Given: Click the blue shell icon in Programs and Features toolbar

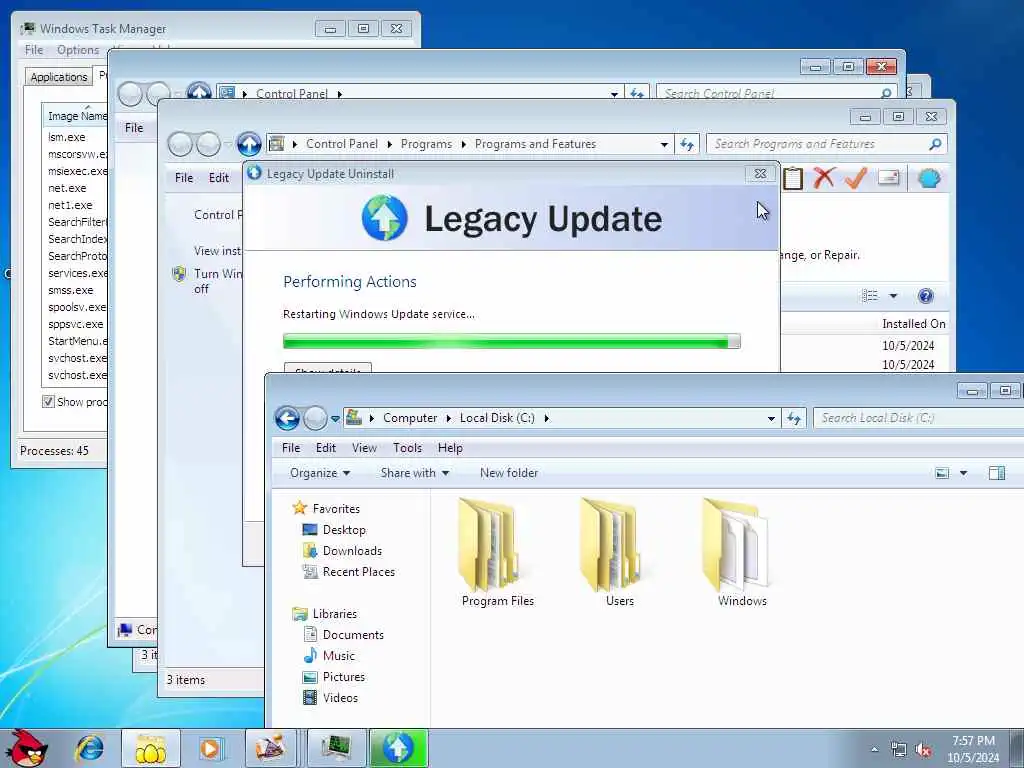Looking at the screenshot, I should point(929,178).
